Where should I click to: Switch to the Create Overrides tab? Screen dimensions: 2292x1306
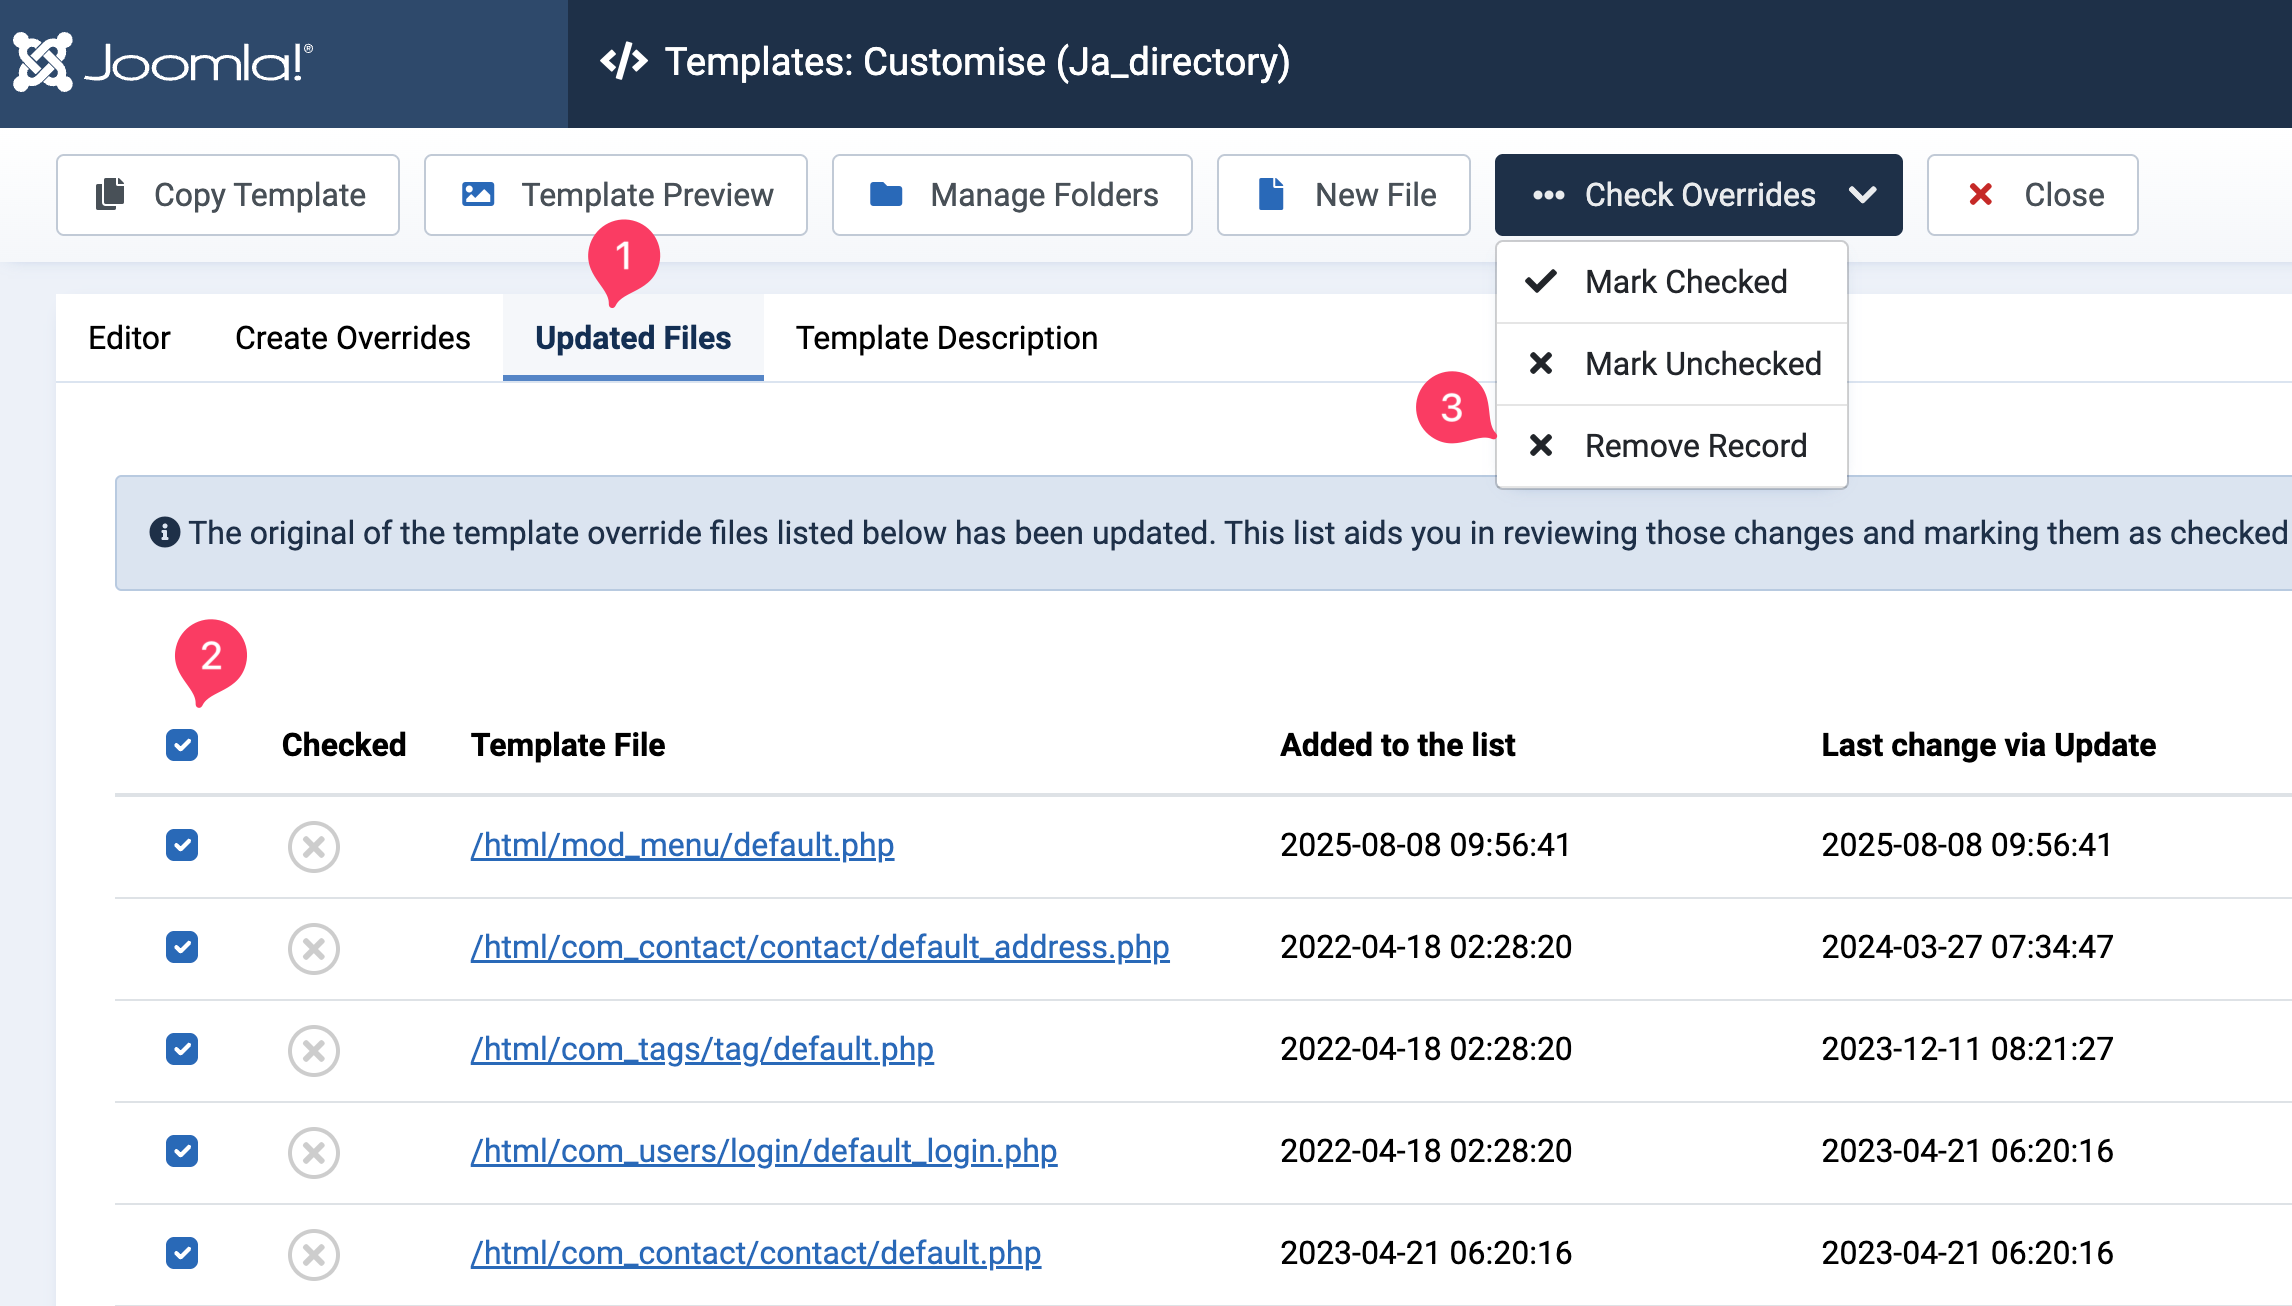pyautogui.click(x=352, y=338)
